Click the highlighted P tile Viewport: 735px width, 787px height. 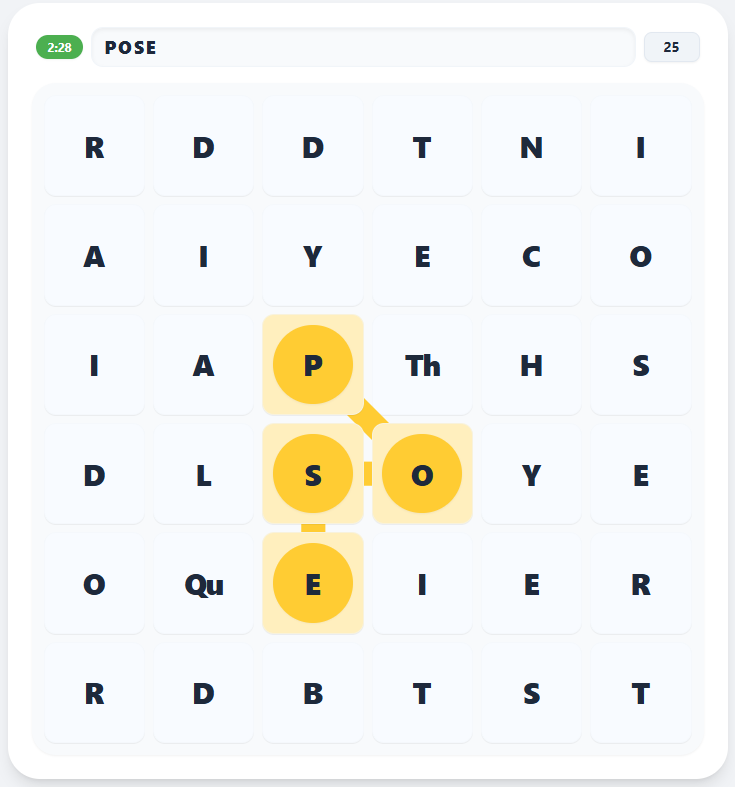pos(313,365)
